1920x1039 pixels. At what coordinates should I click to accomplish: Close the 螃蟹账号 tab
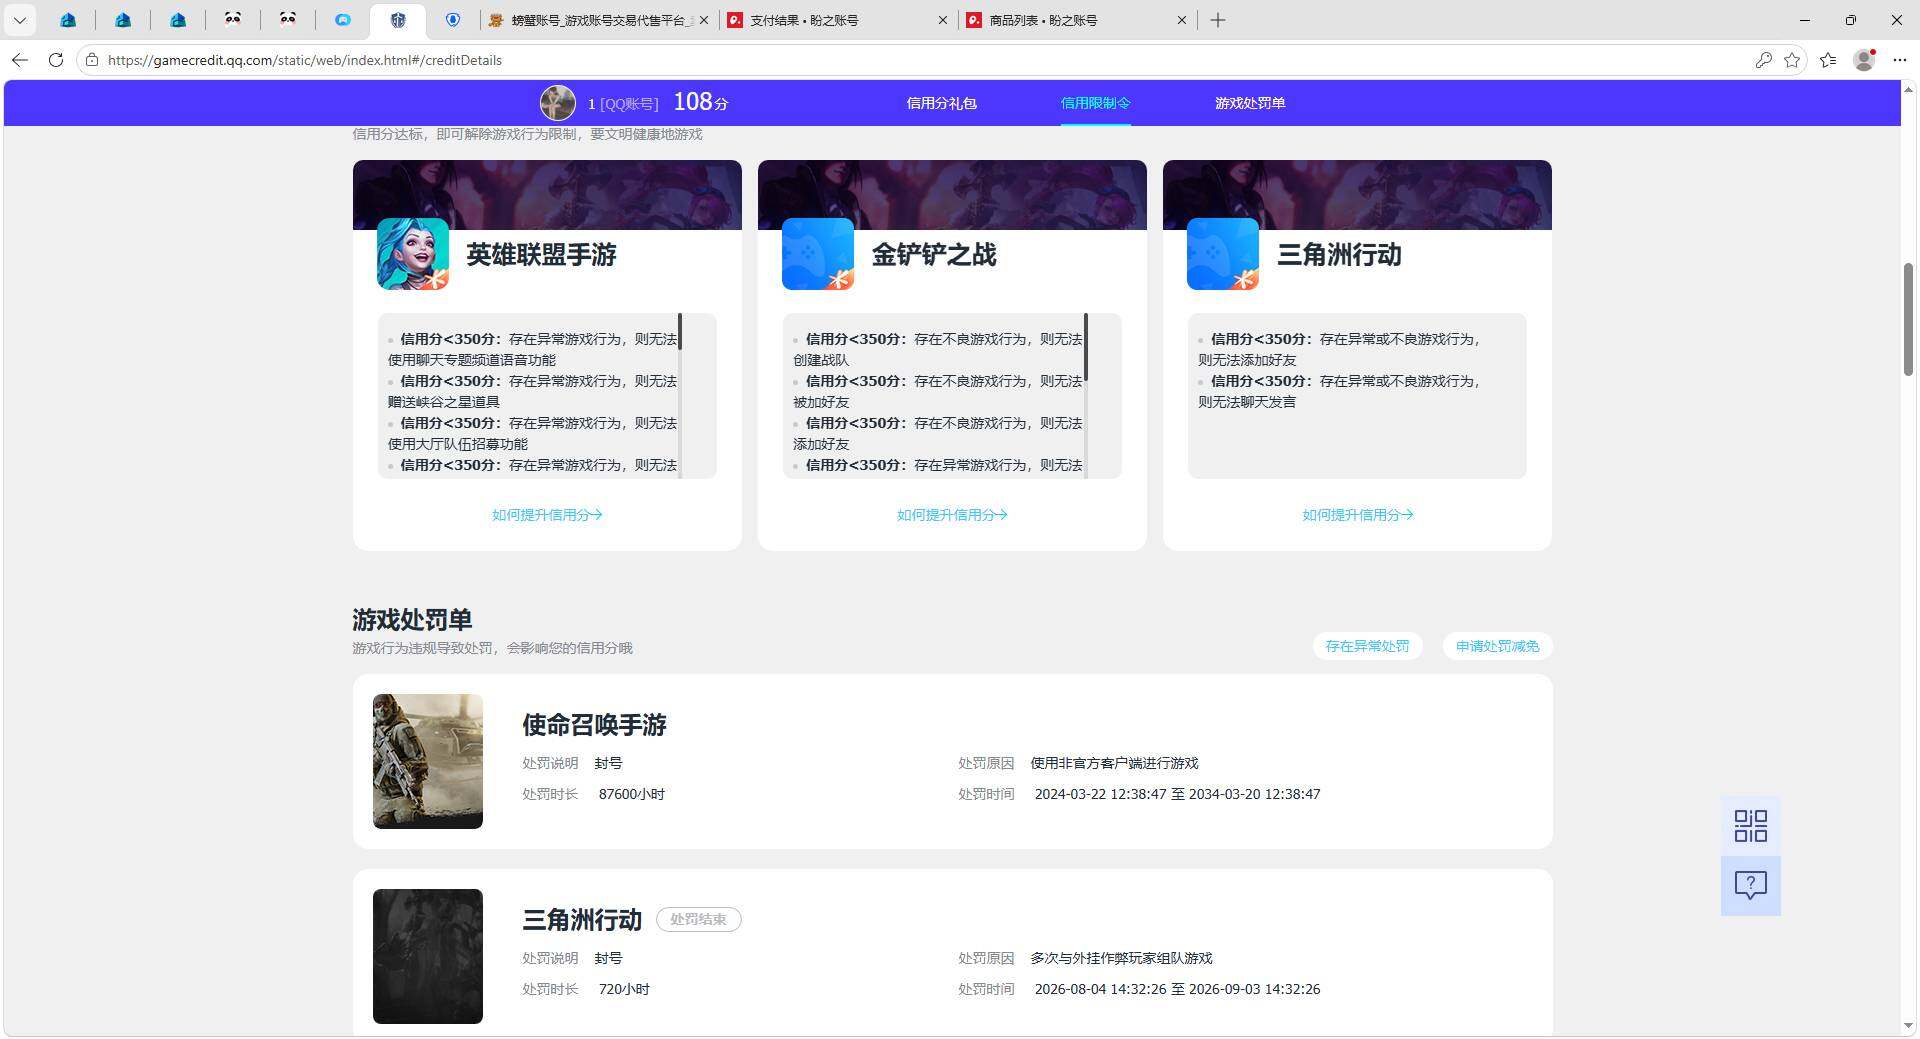[703, 20]
